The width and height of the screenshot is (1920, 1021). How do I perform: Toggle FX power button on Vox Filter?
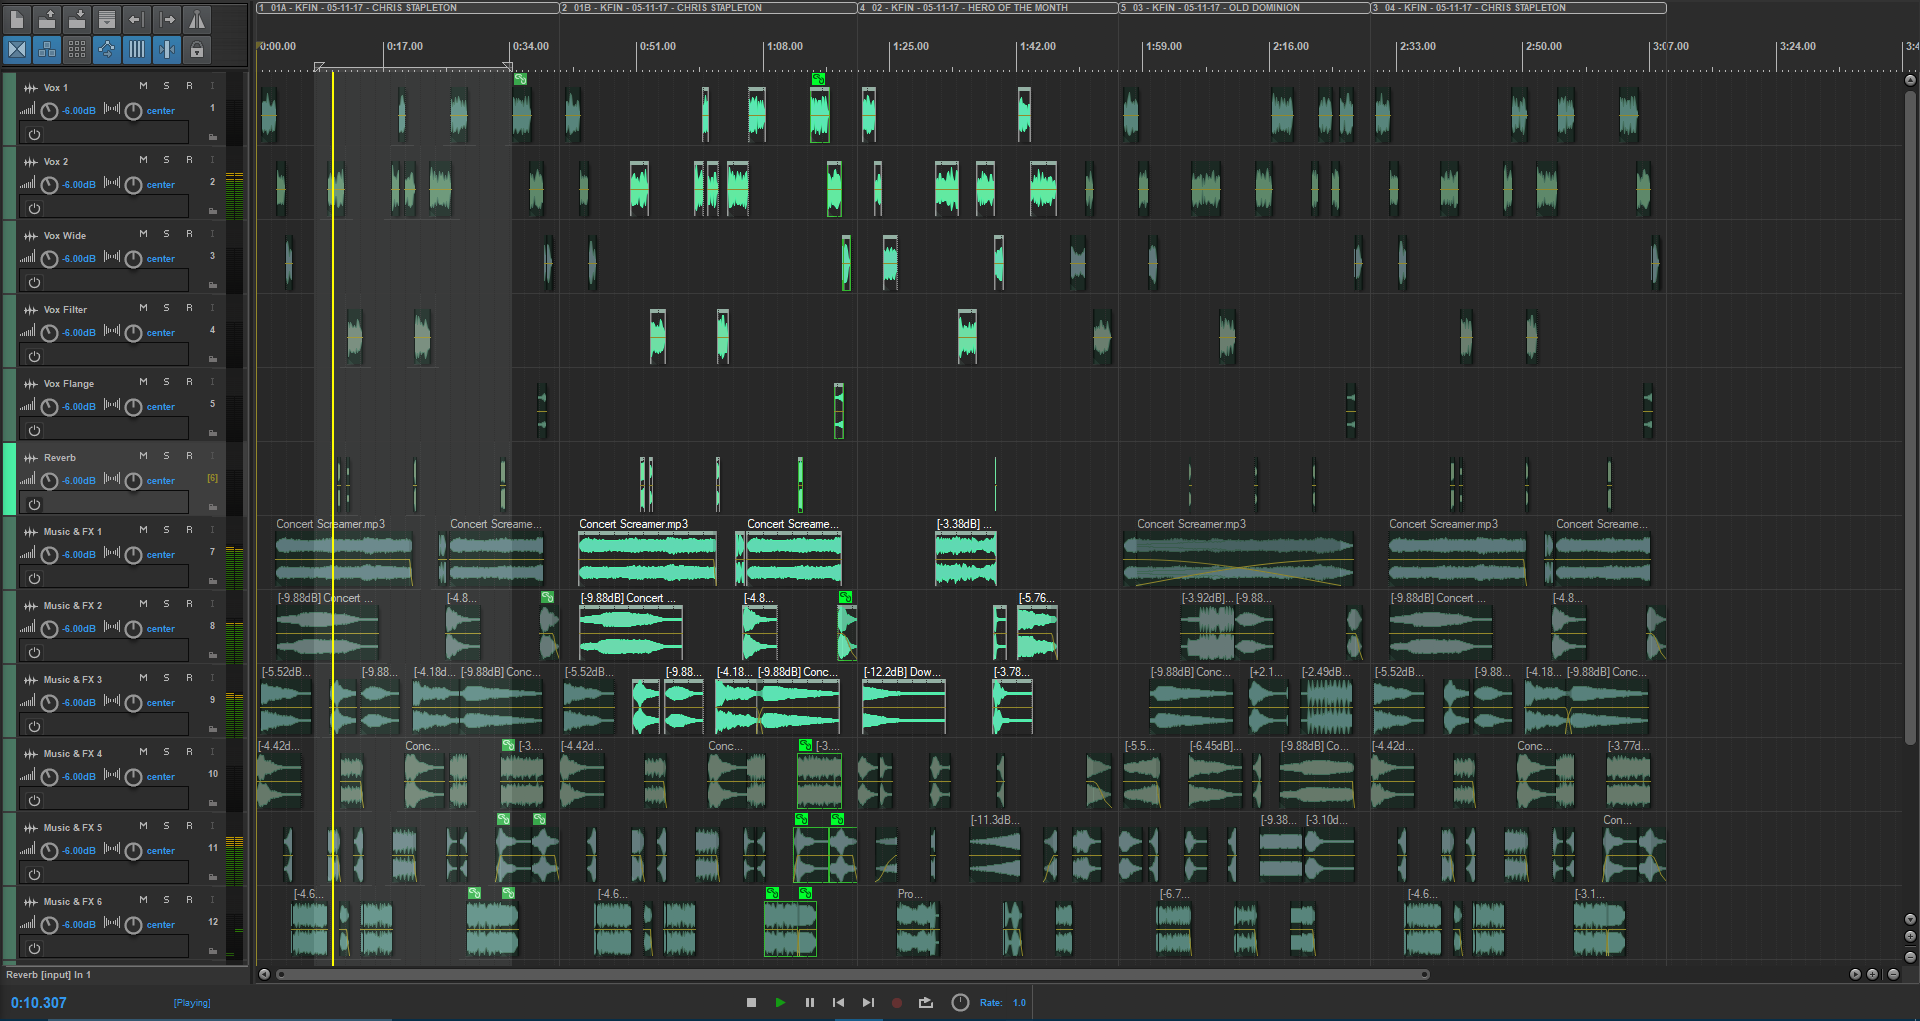(x=34, y=356)
